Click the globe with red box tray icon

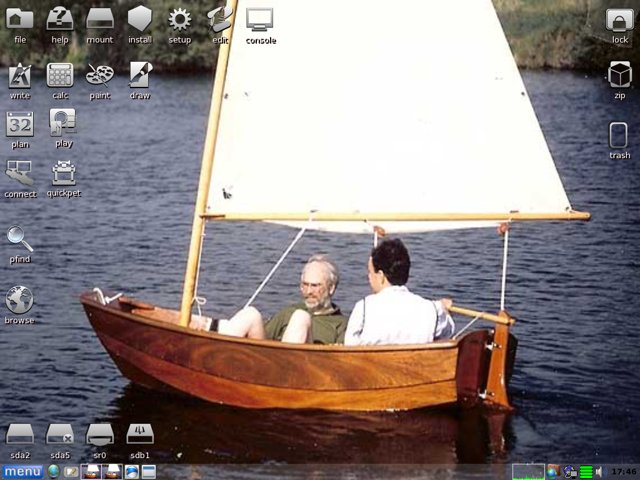coord(553,472)
